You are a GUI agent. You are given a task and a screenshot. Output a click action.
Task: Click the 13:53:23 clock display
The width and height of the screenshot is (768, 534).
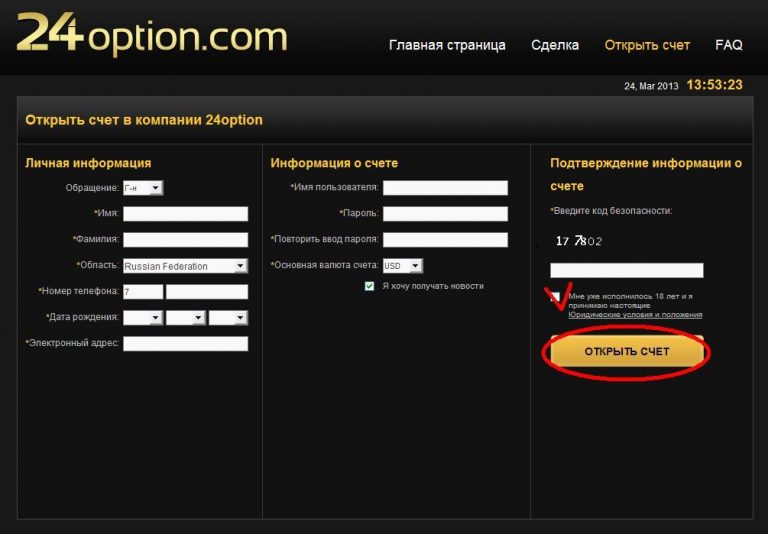click(x=715, y=85)
